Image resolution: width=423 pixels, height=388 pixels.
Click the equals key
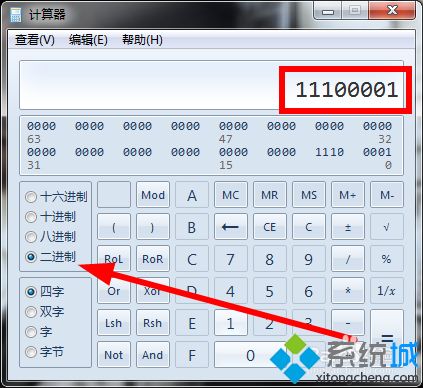click(x=387, y=339)
